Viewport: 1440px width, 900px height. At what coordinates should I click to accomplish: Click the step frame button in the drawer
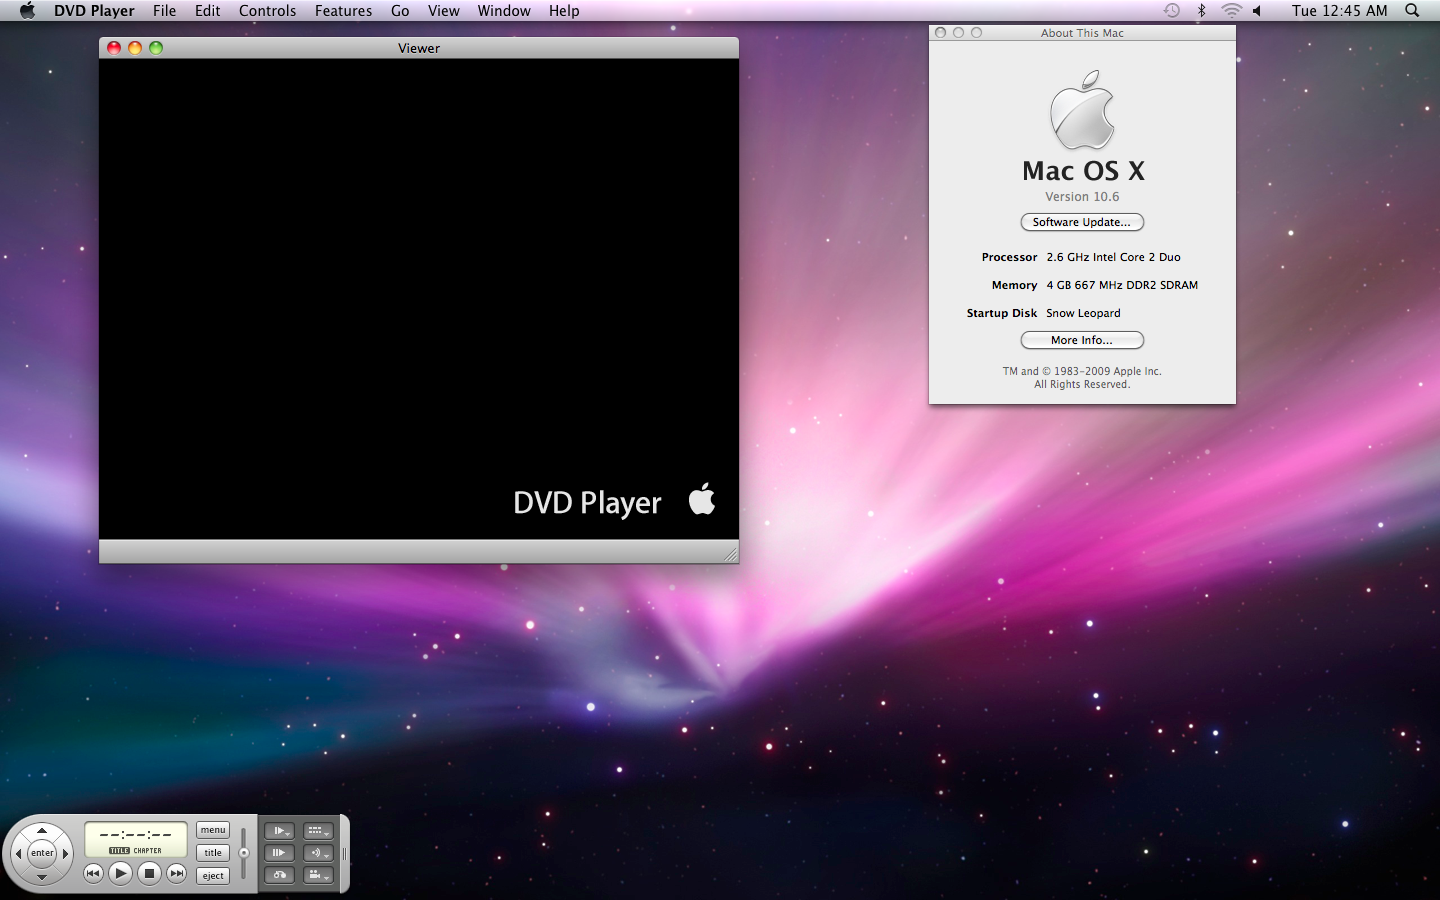coord(279,853)
